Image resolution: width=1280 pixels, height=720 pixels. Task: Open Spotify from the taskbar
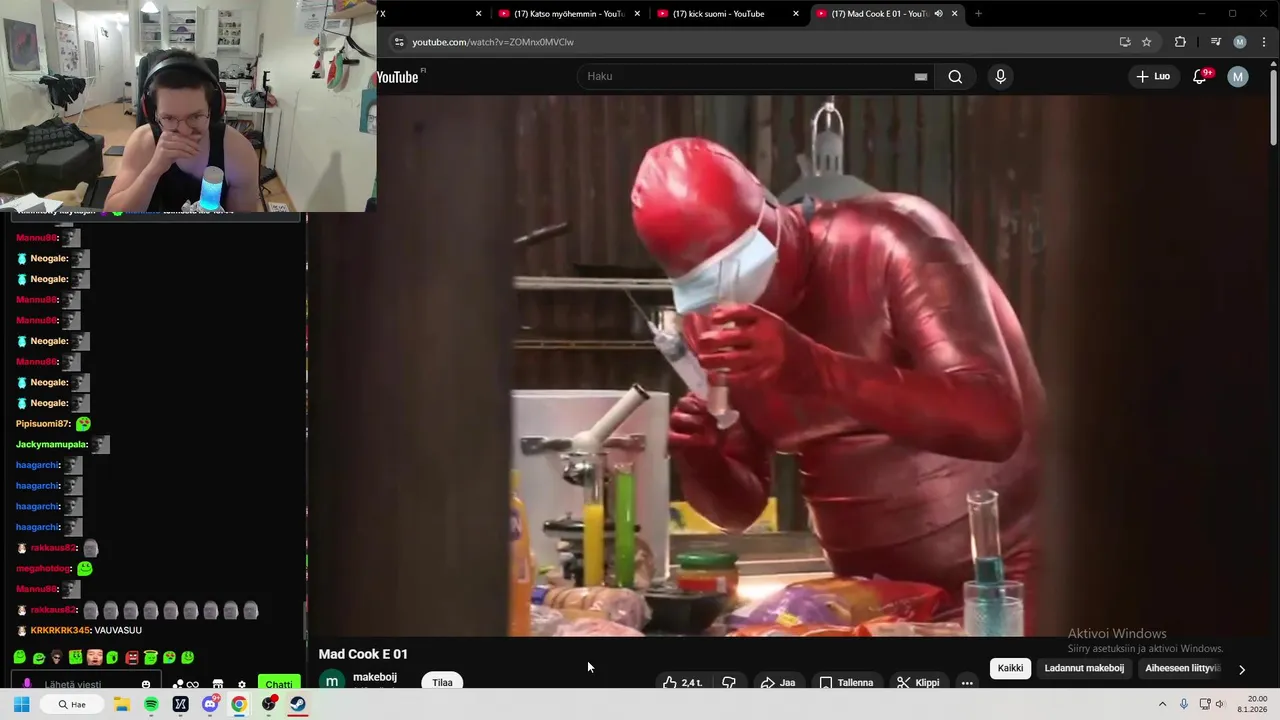(151, 704)
